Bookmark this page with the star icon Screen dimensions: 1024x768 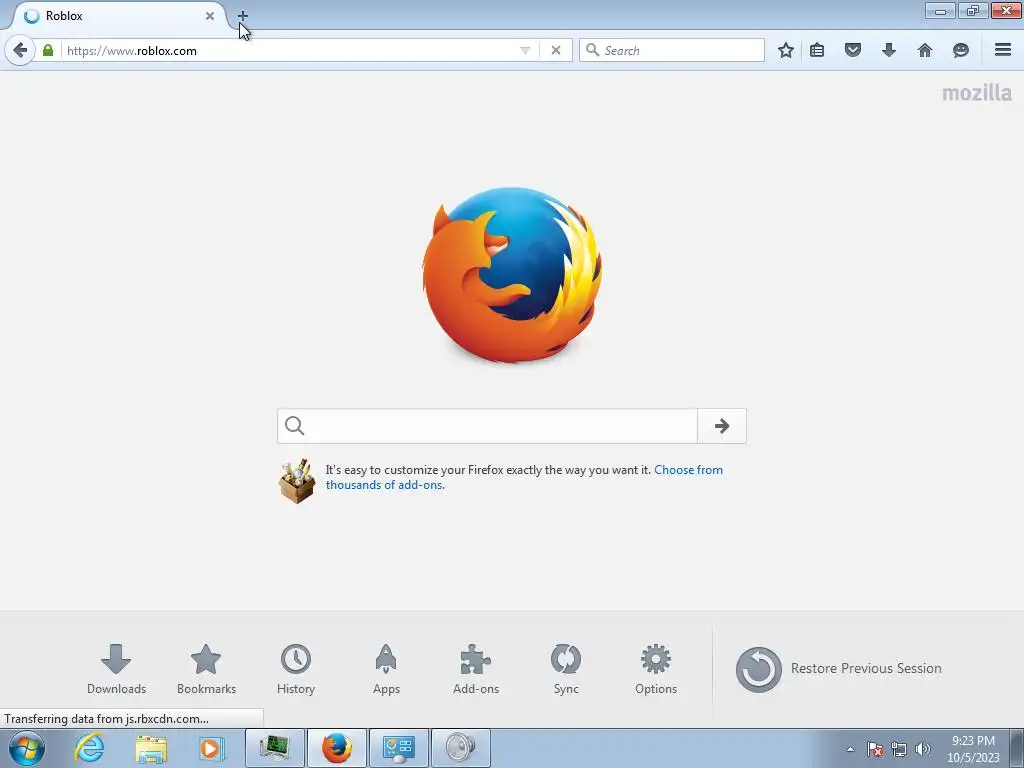786,50
